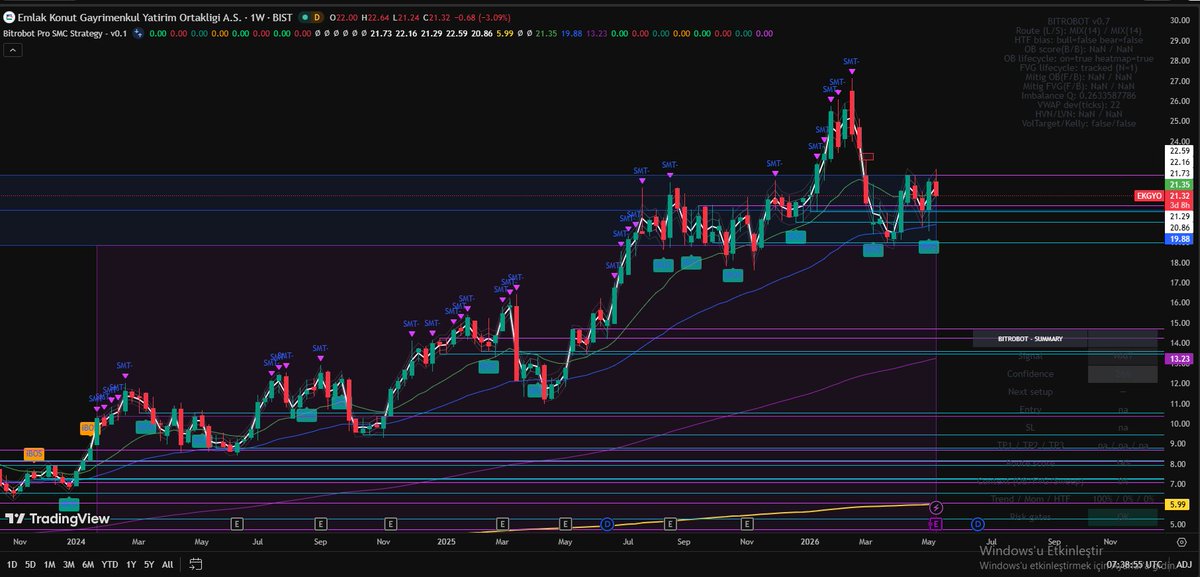
Task: Select the 1D time range
Action: [12, 565]
